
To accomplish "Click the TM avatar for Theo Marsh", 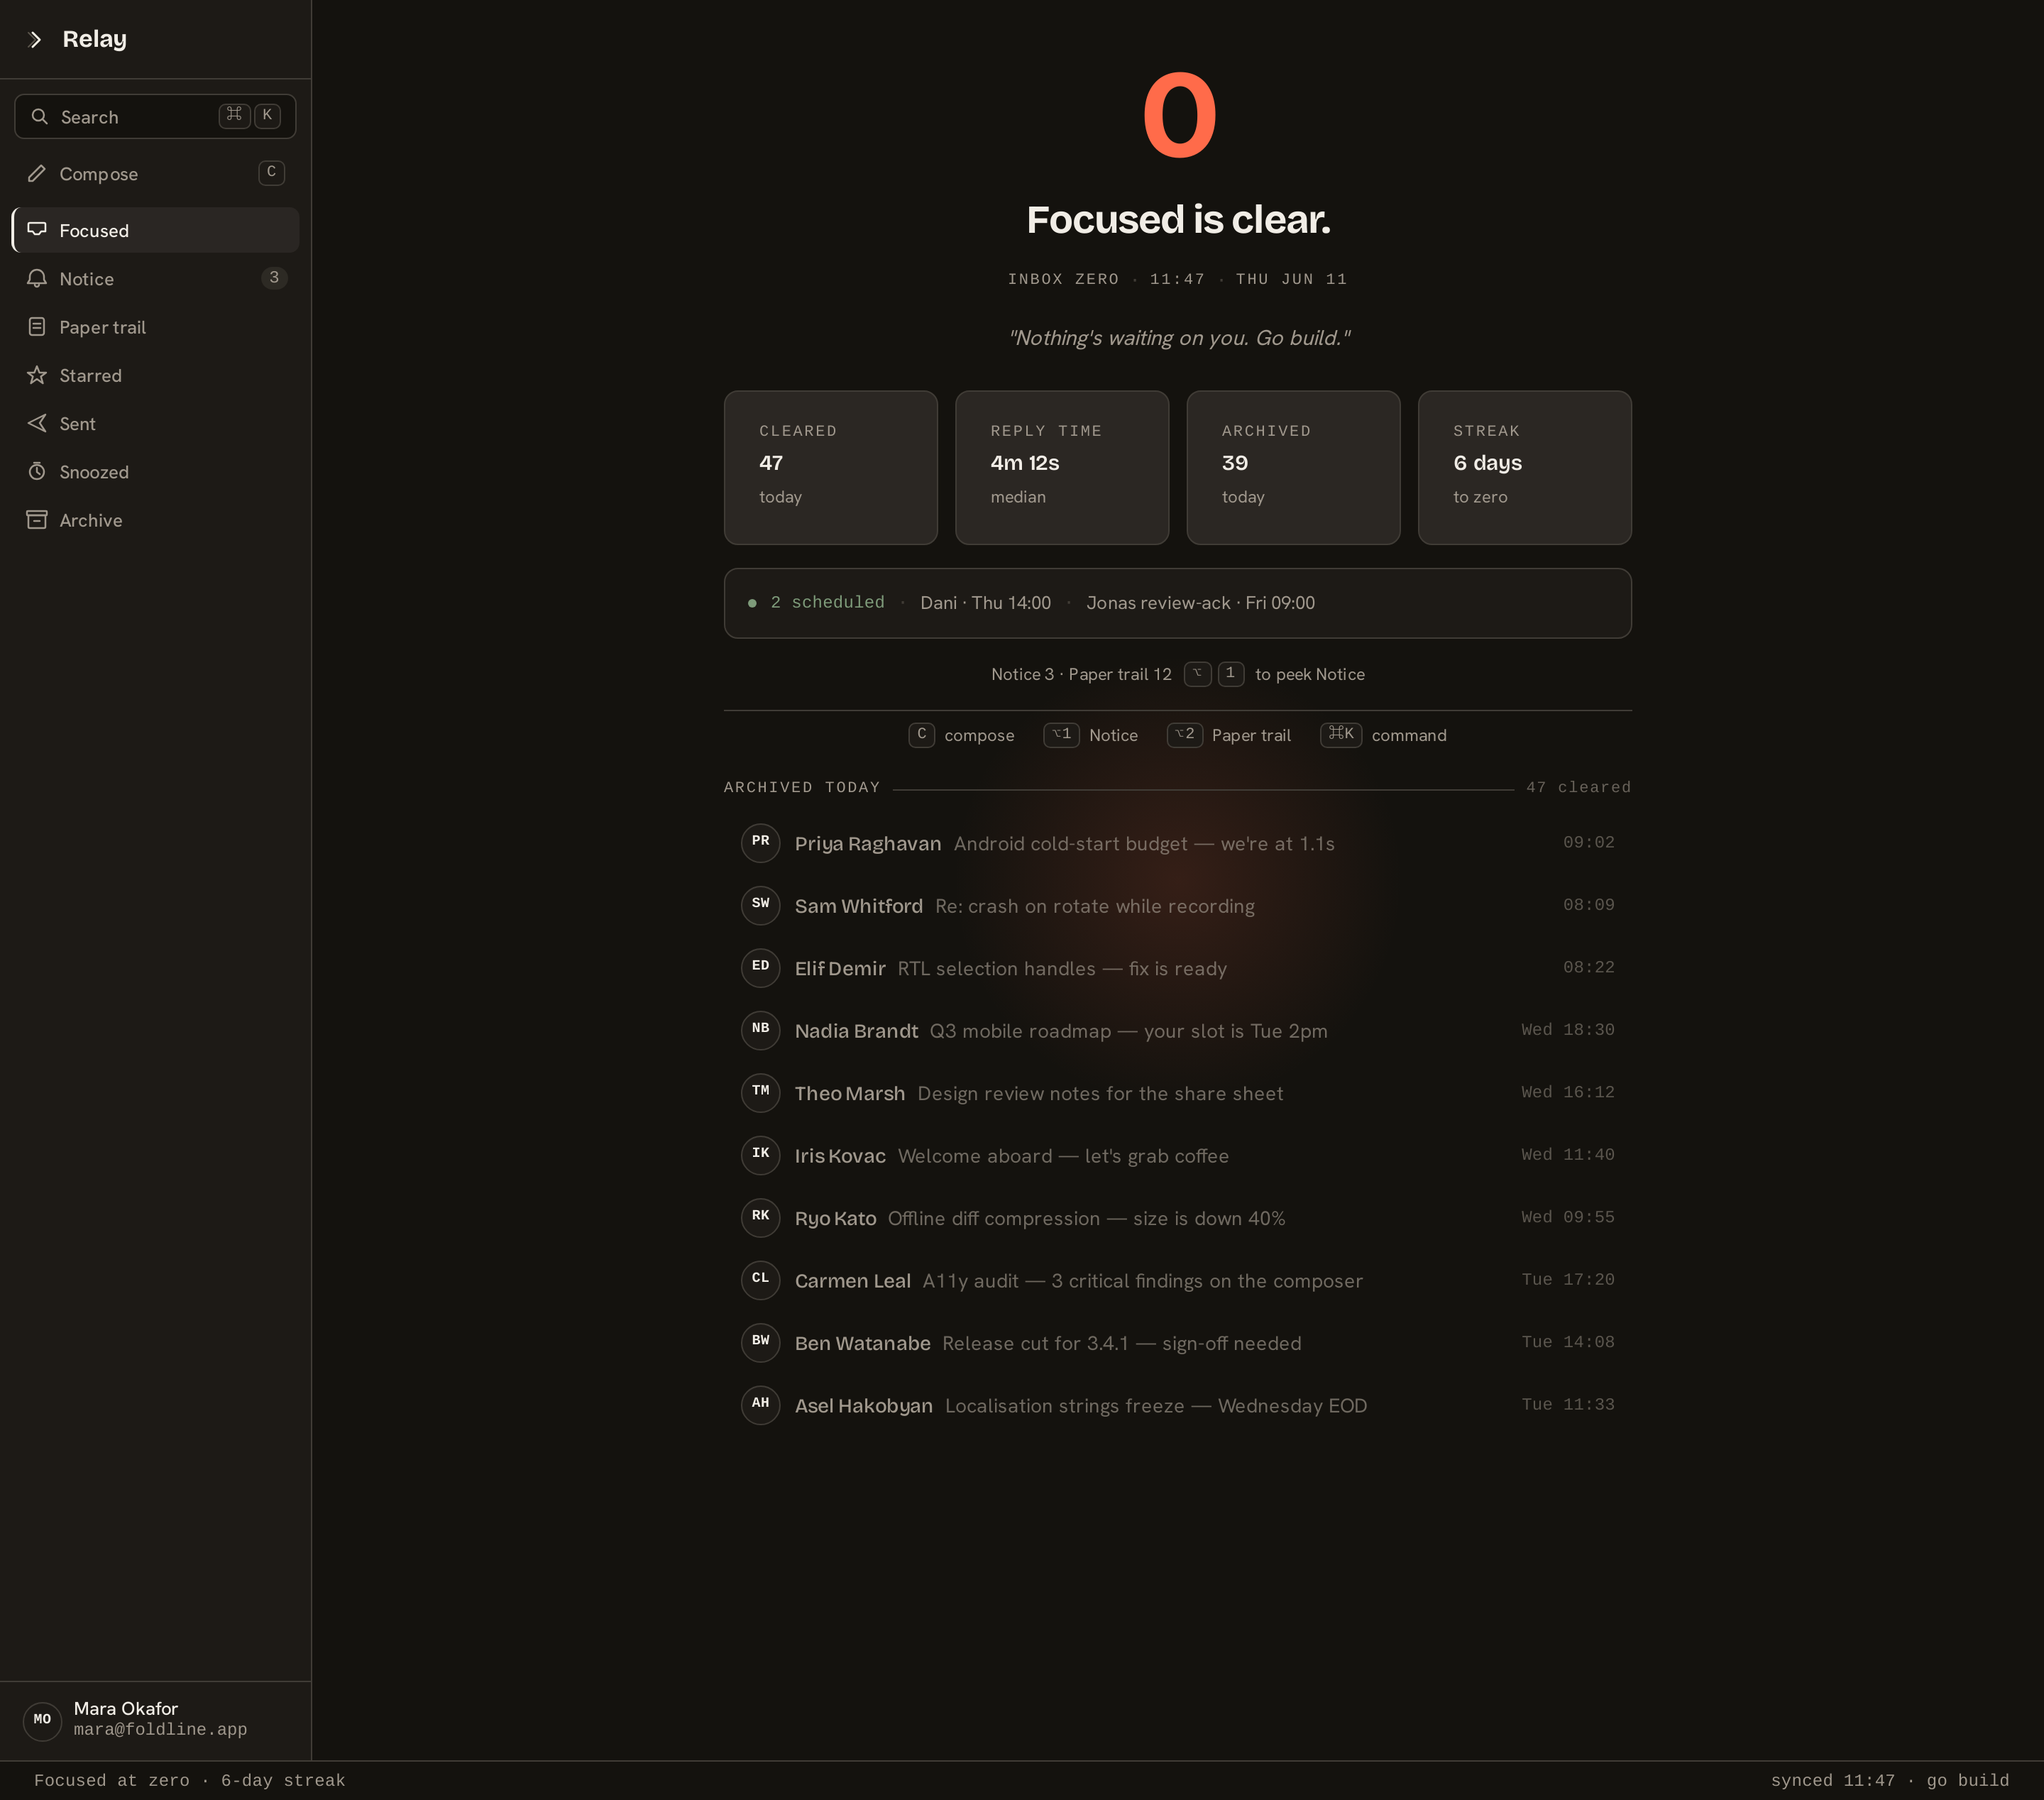I will click(760, 1092).
